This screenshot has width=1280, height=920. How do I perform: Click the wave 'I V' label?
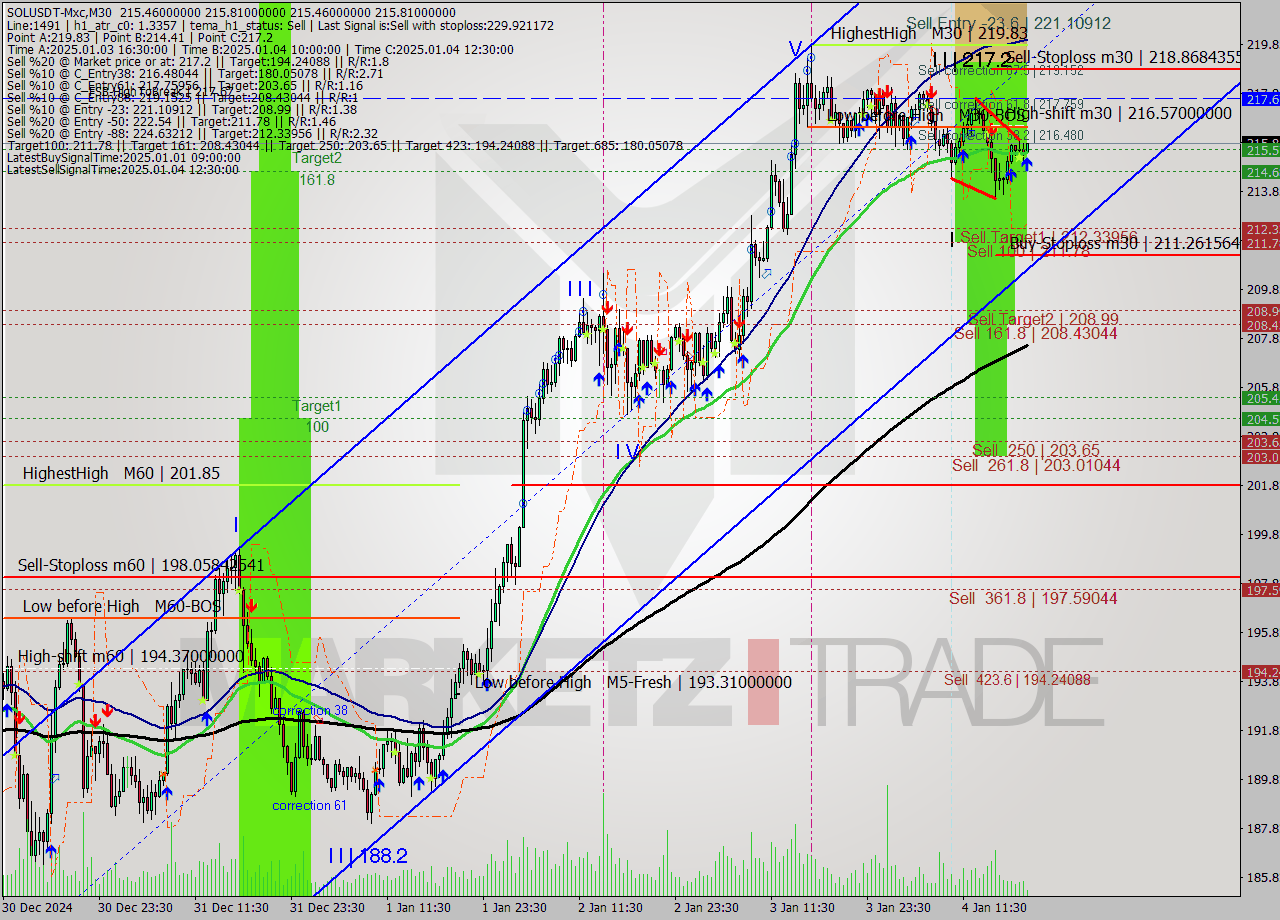[627, 452]
